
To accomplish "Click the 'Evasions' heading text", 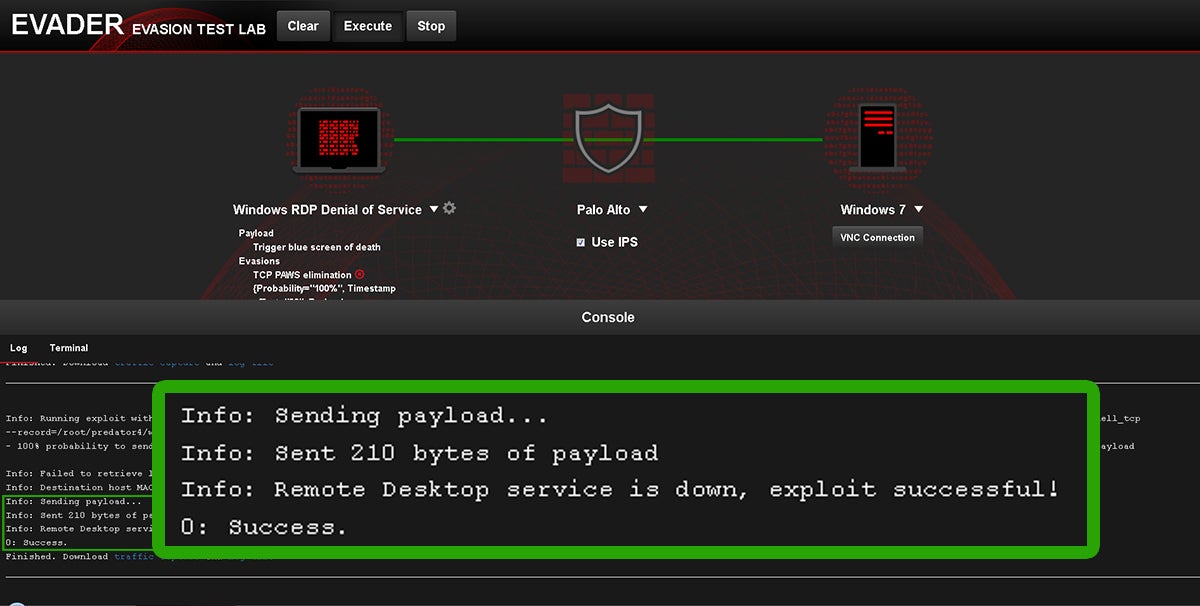I will (x=259, y=261).
